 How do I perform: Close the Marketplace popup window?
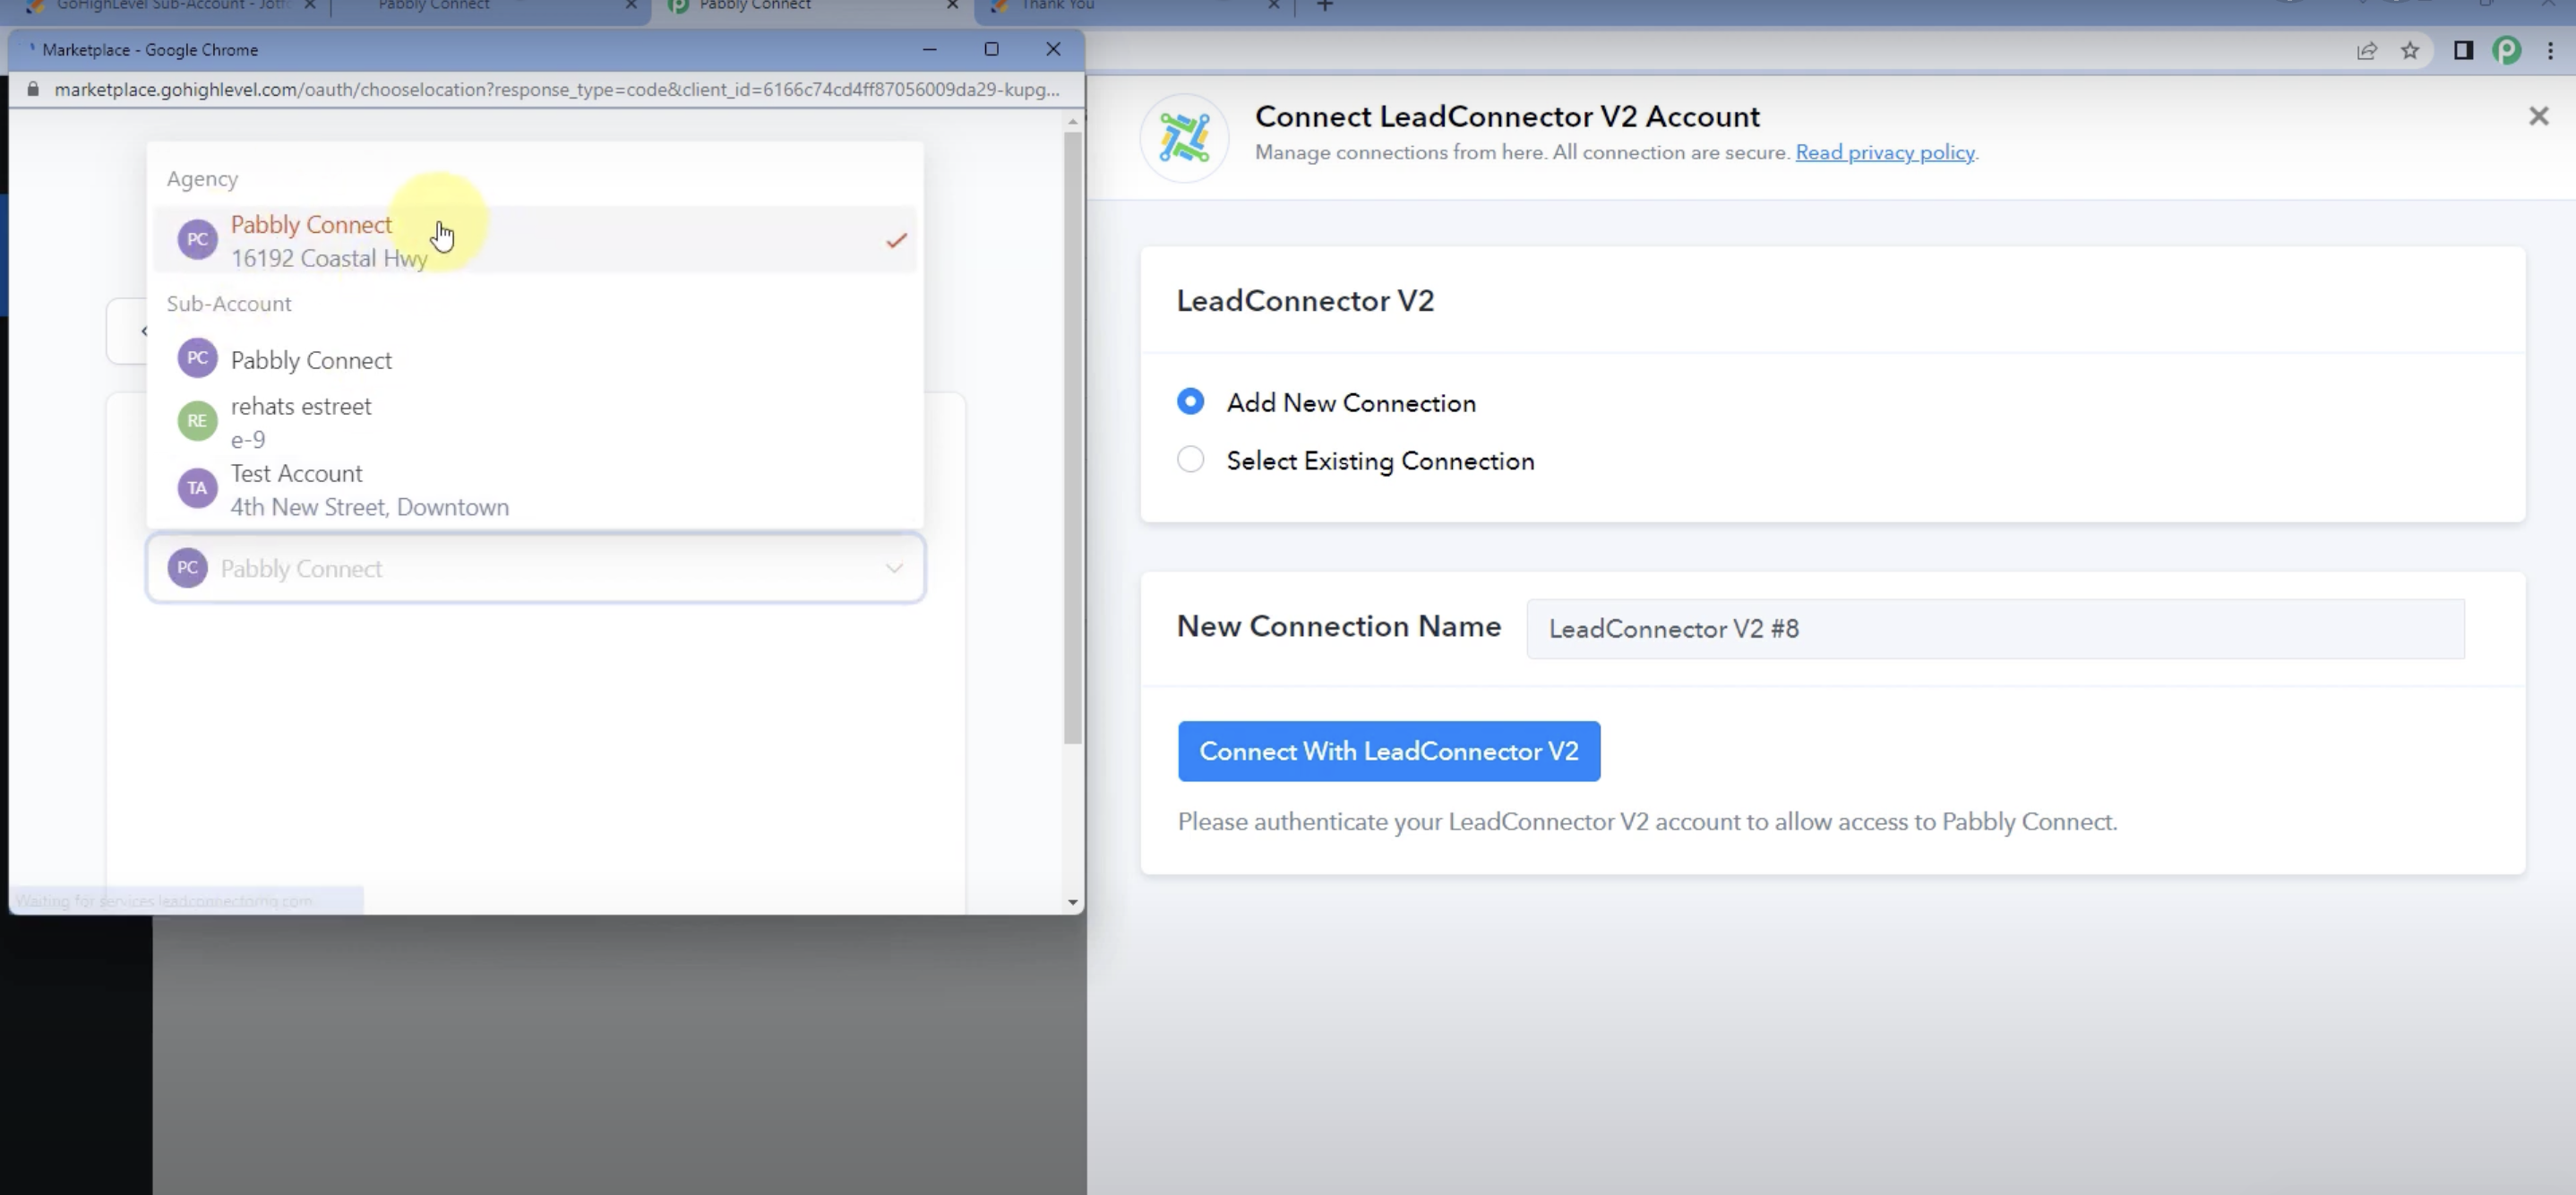coord(1053,49)
